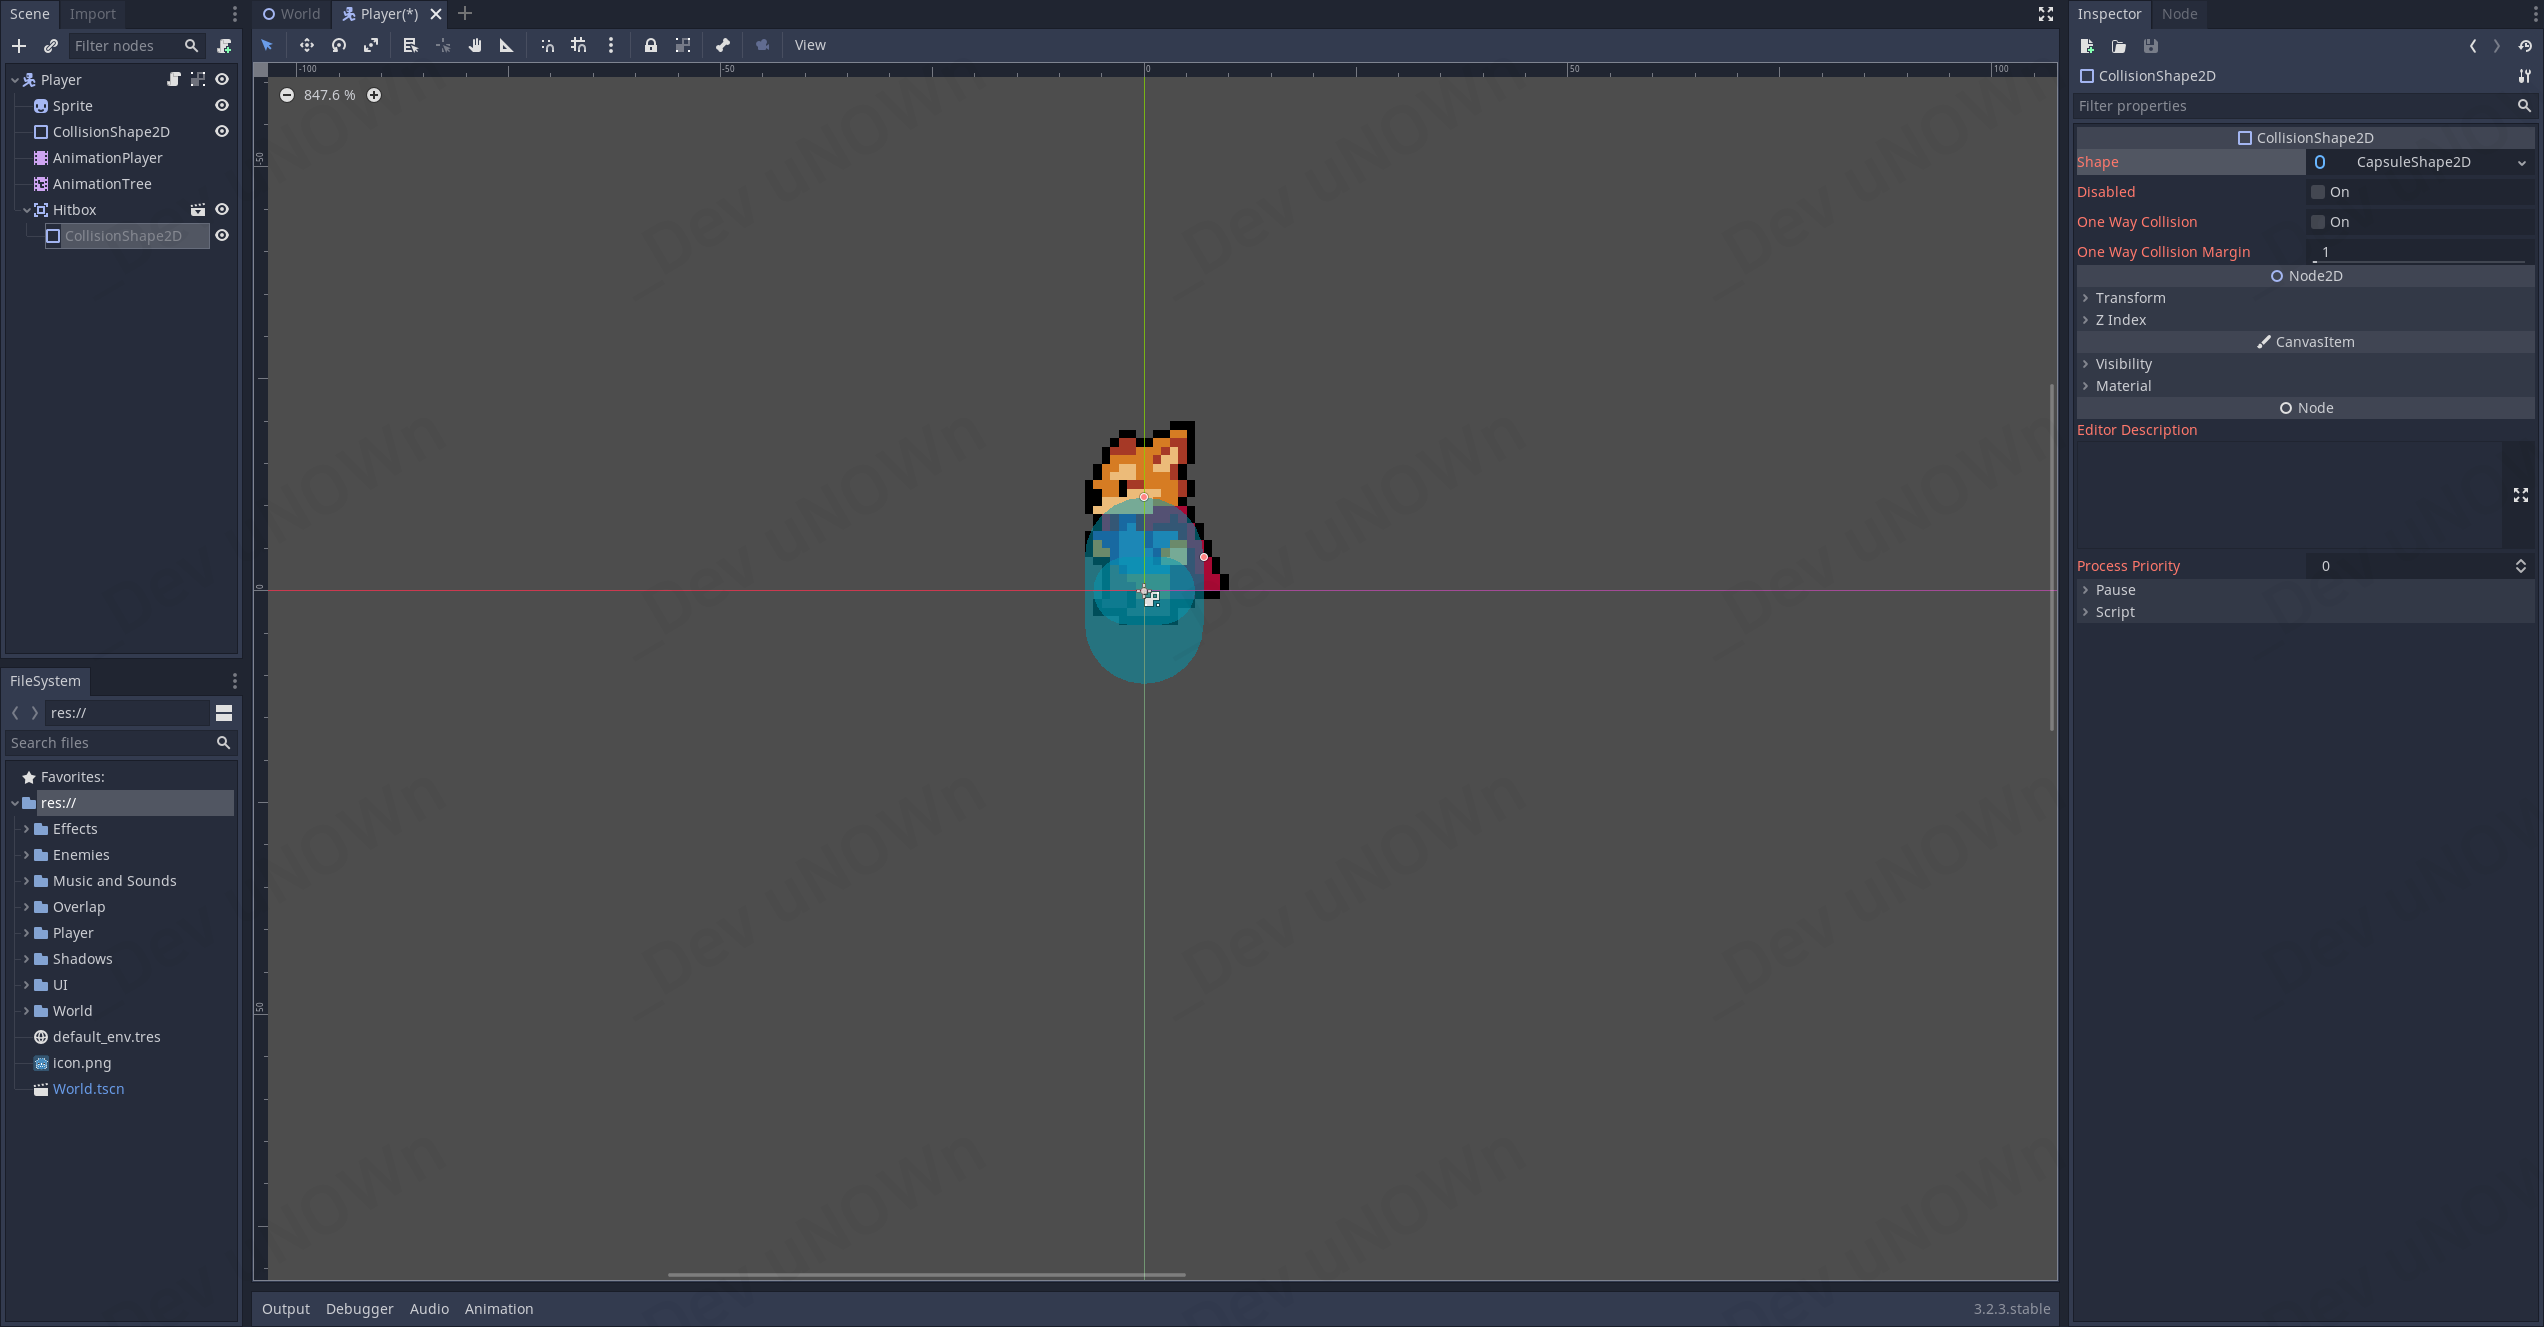Screen dimensions: 2544x1327
Task: Switch to the World scene tab
Action: pyautogui.click(x=292, y=14)
